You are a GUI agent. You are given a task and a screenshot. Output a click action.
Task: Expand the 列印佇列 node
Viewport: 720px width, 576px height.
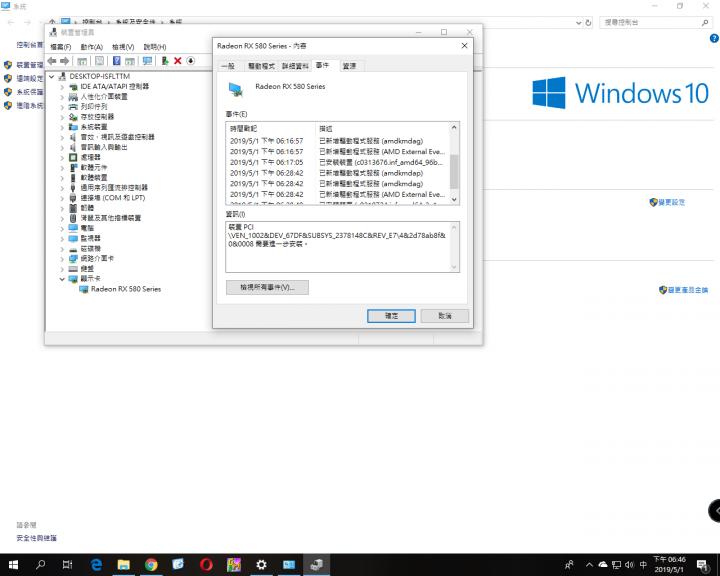[62, 107]
